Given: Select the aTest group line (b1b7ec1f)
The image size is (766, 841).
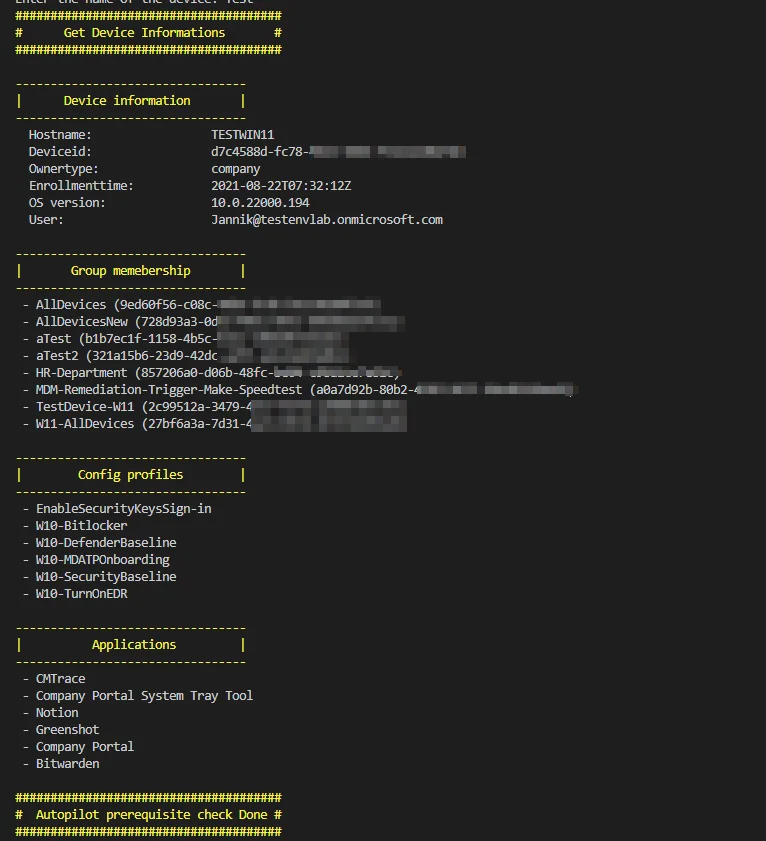Looking at the screenshot, I should click(x=186, y=339).
